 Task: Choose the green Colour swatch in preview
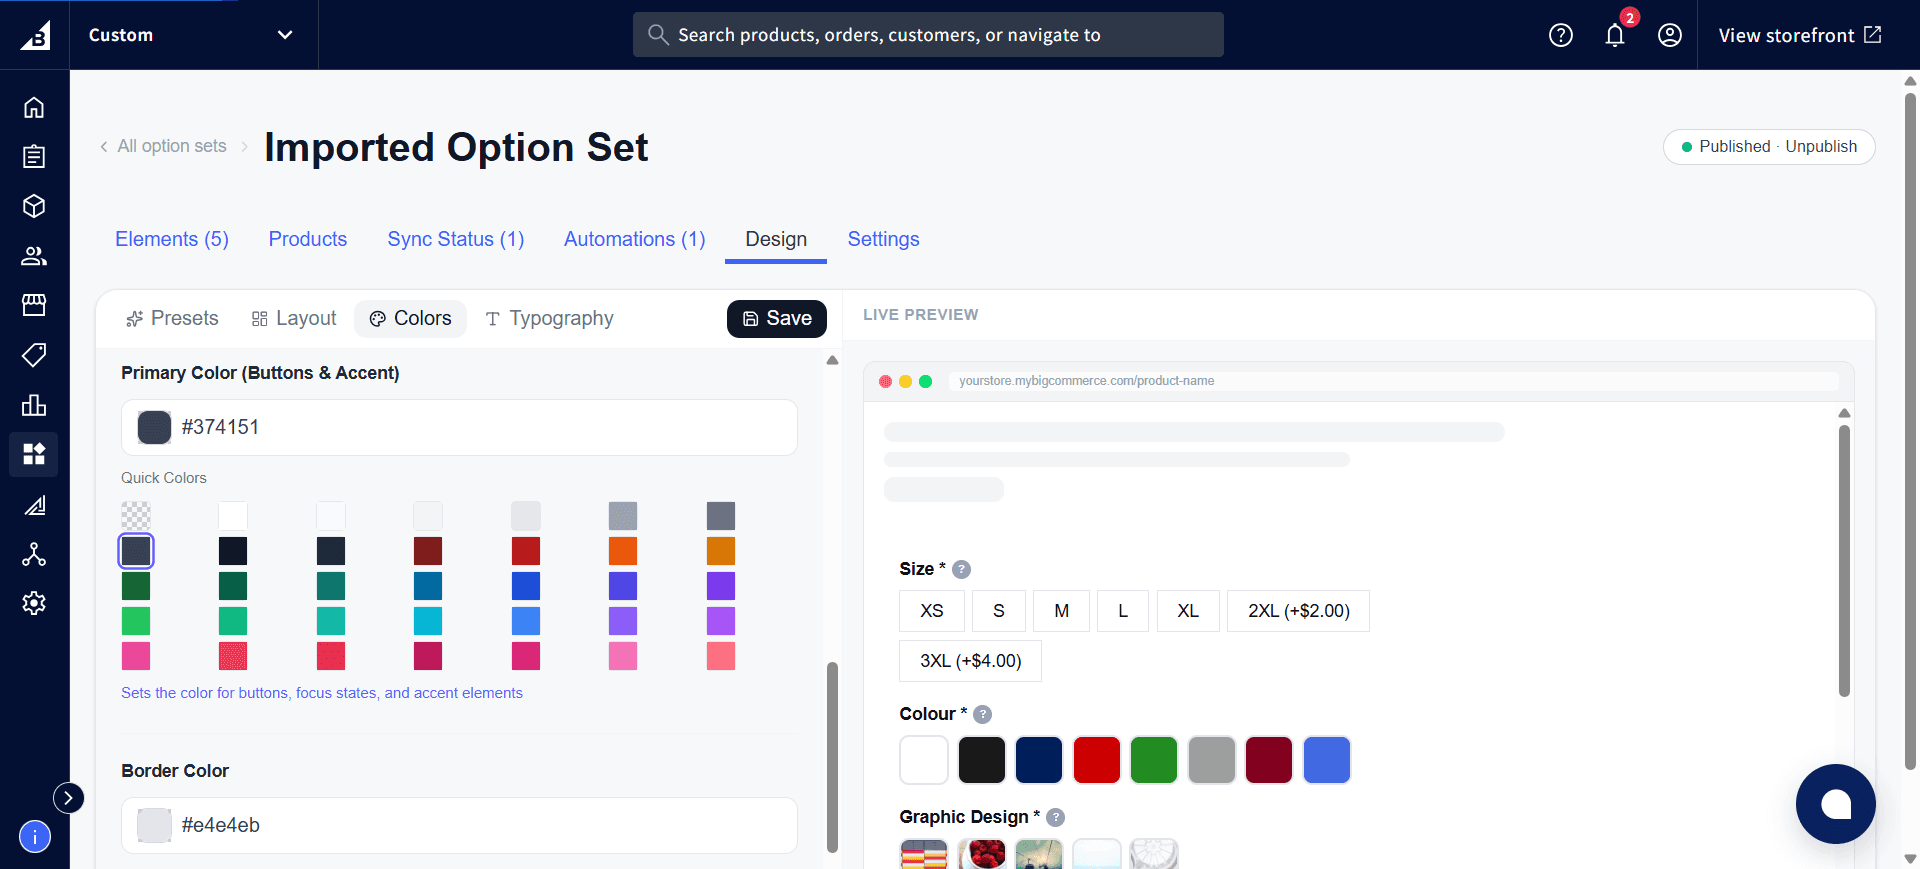(x=1154, y=760)
